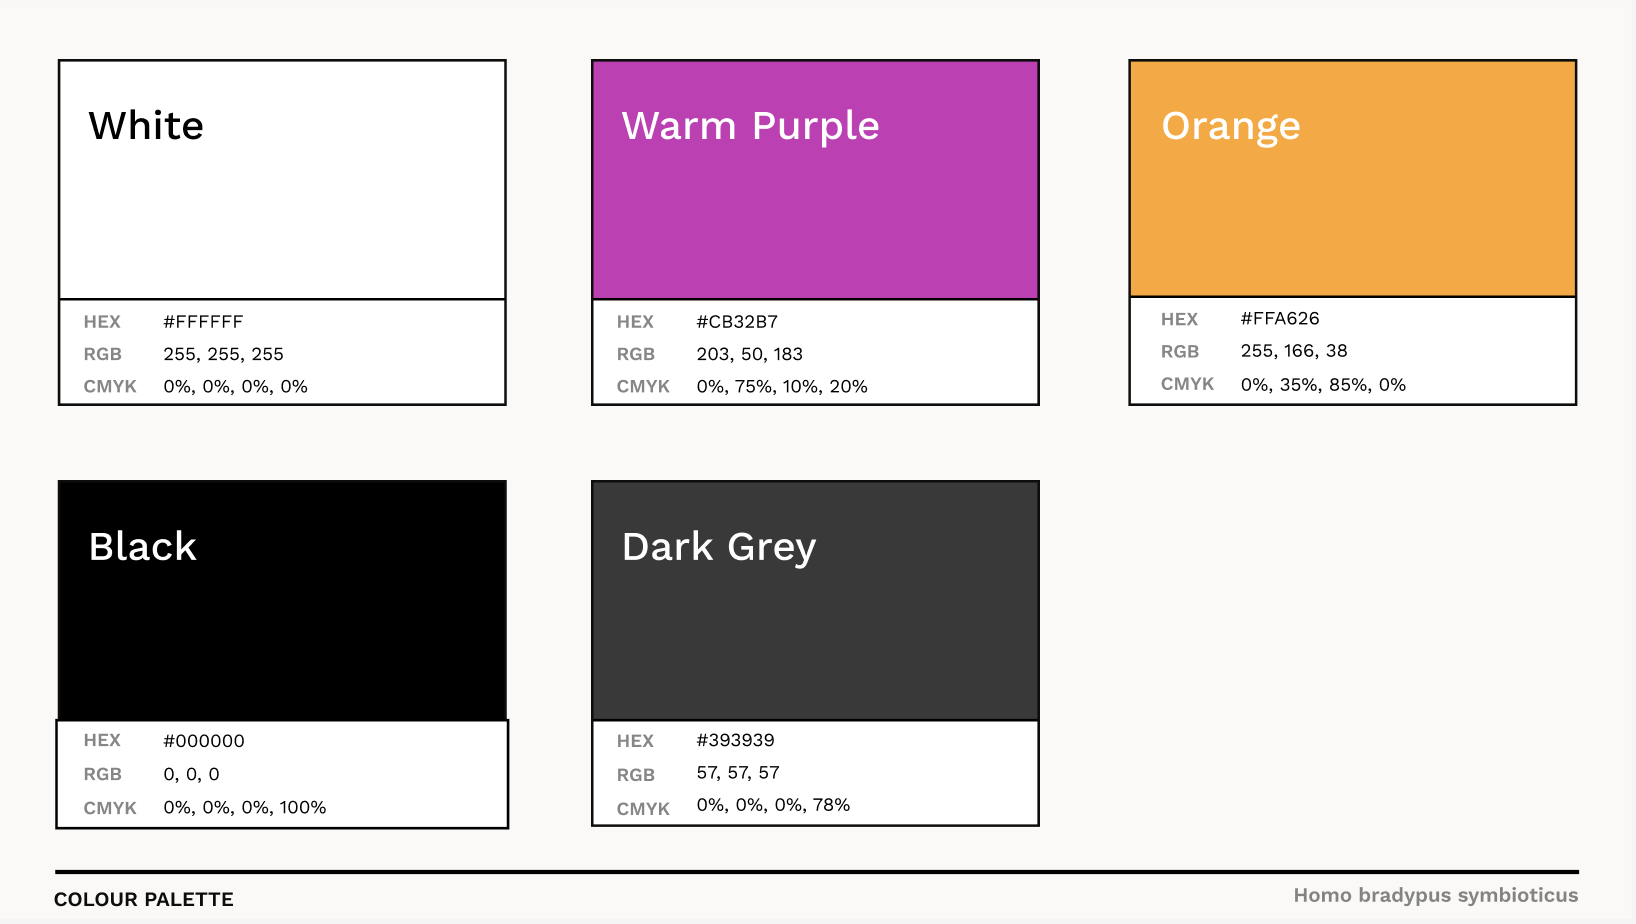Click CMYK value 0%, 75%, 10%, 20%
Viewport: 1636px width, 924px height.
[x=782, y=387]
